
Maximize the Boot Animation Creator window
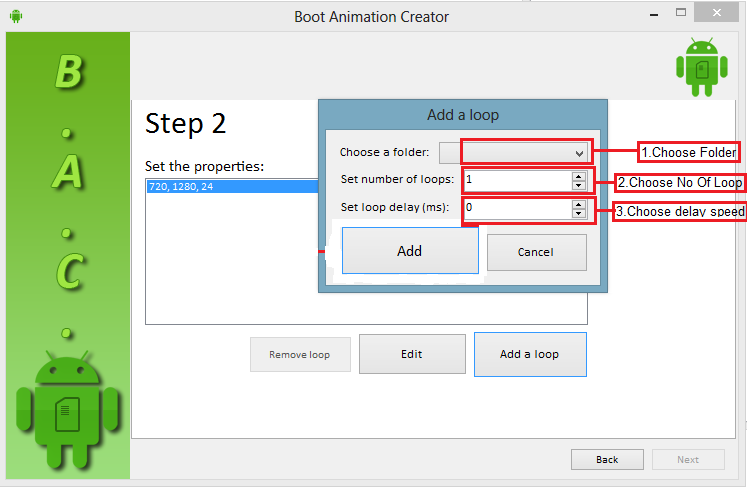pos(682,14)
